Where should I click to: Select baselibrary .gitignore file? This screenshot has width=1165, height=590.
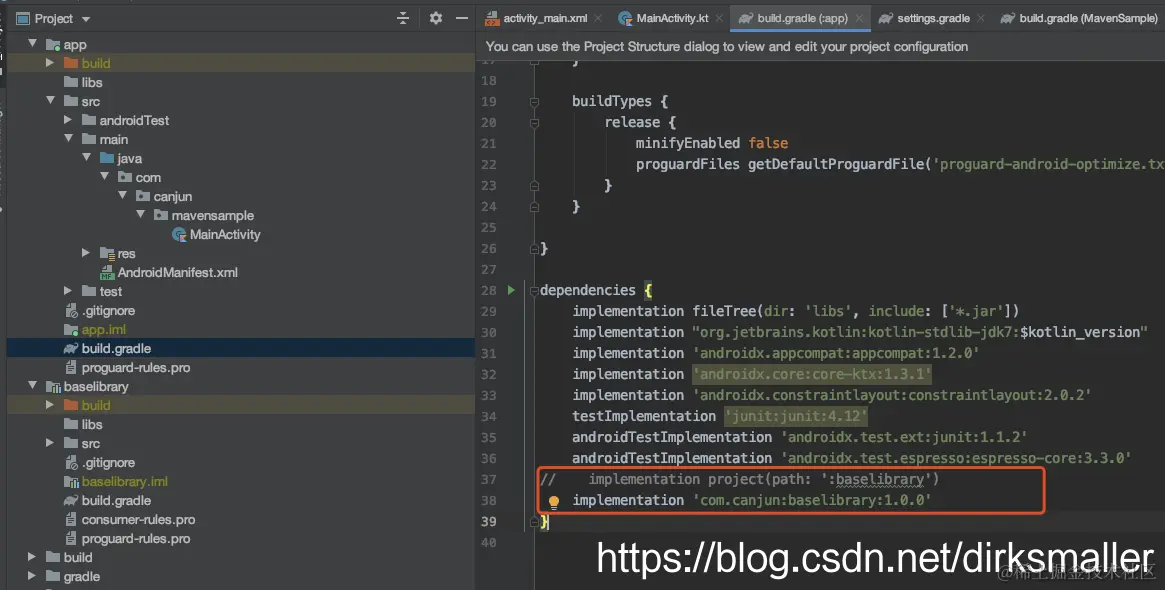tap(108, 462)
